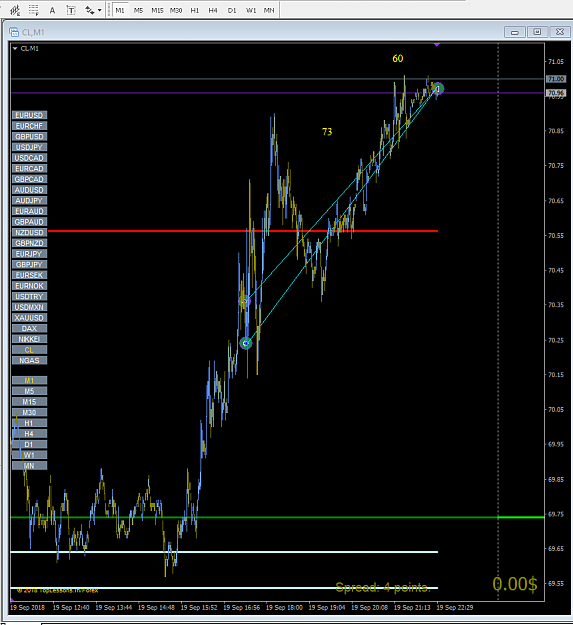The image size is (573, 625).
Task: Select the MN button in chart panel
Action: click(x=29, y=466)
